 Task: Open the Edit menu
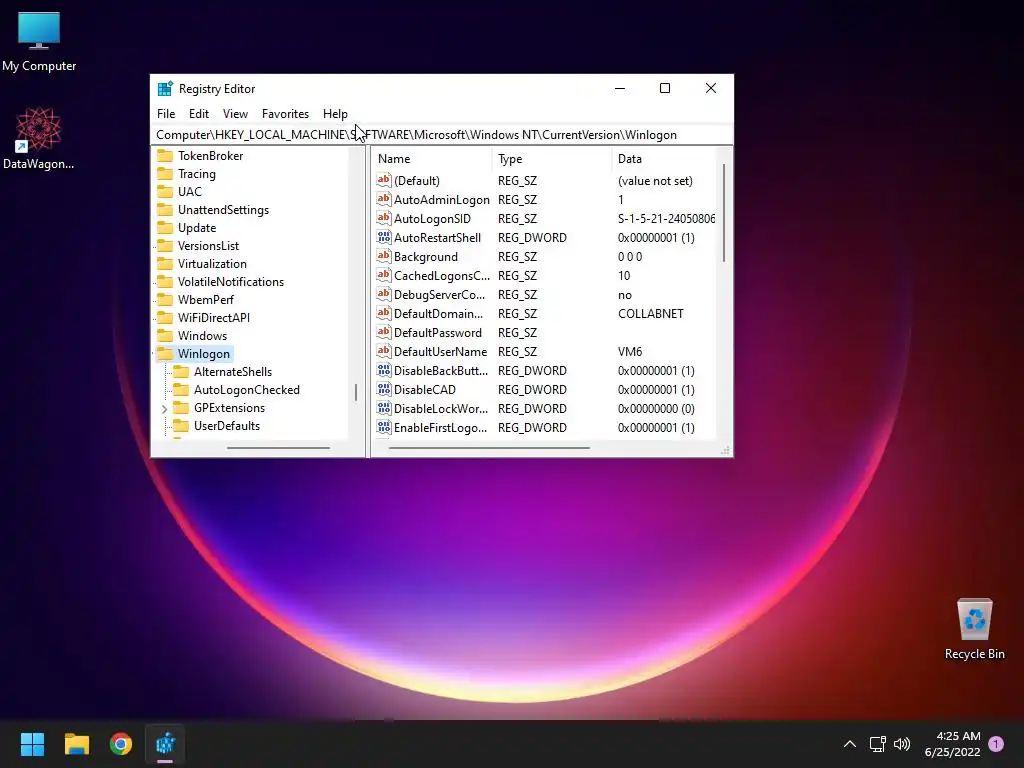(x=199, y=114)
